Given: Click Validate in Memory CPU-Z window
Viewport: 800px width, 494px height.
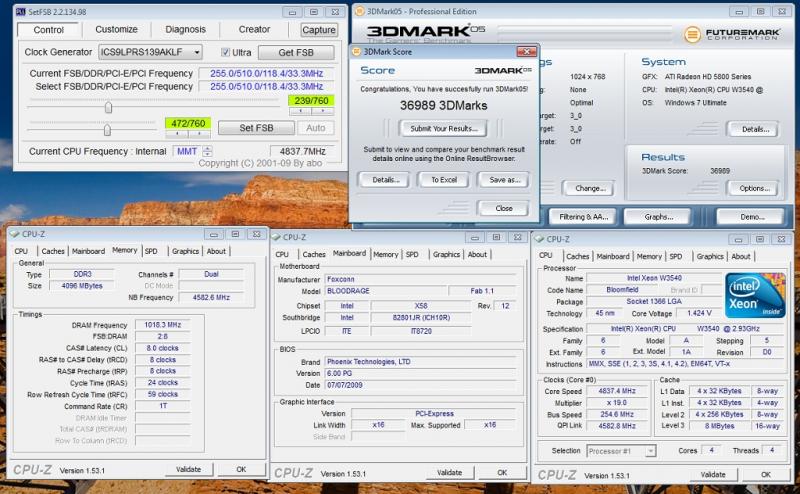Looking at the screenshot, I should [188, 470].
